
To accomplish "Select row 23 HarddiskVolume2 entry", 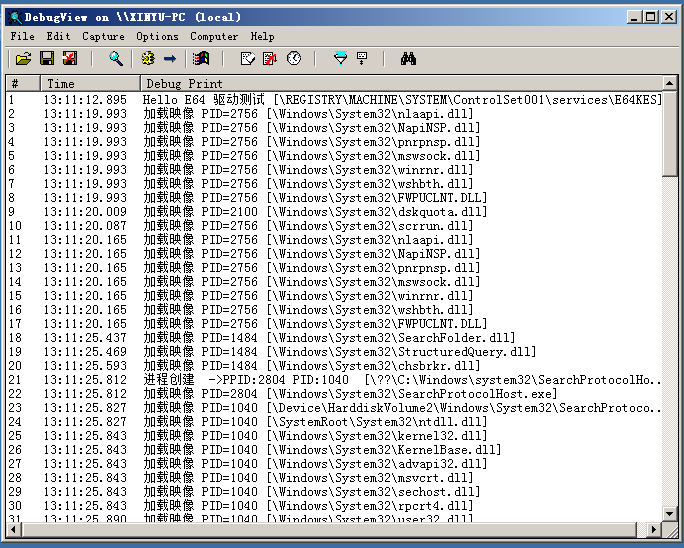I will tap(334, 408).
